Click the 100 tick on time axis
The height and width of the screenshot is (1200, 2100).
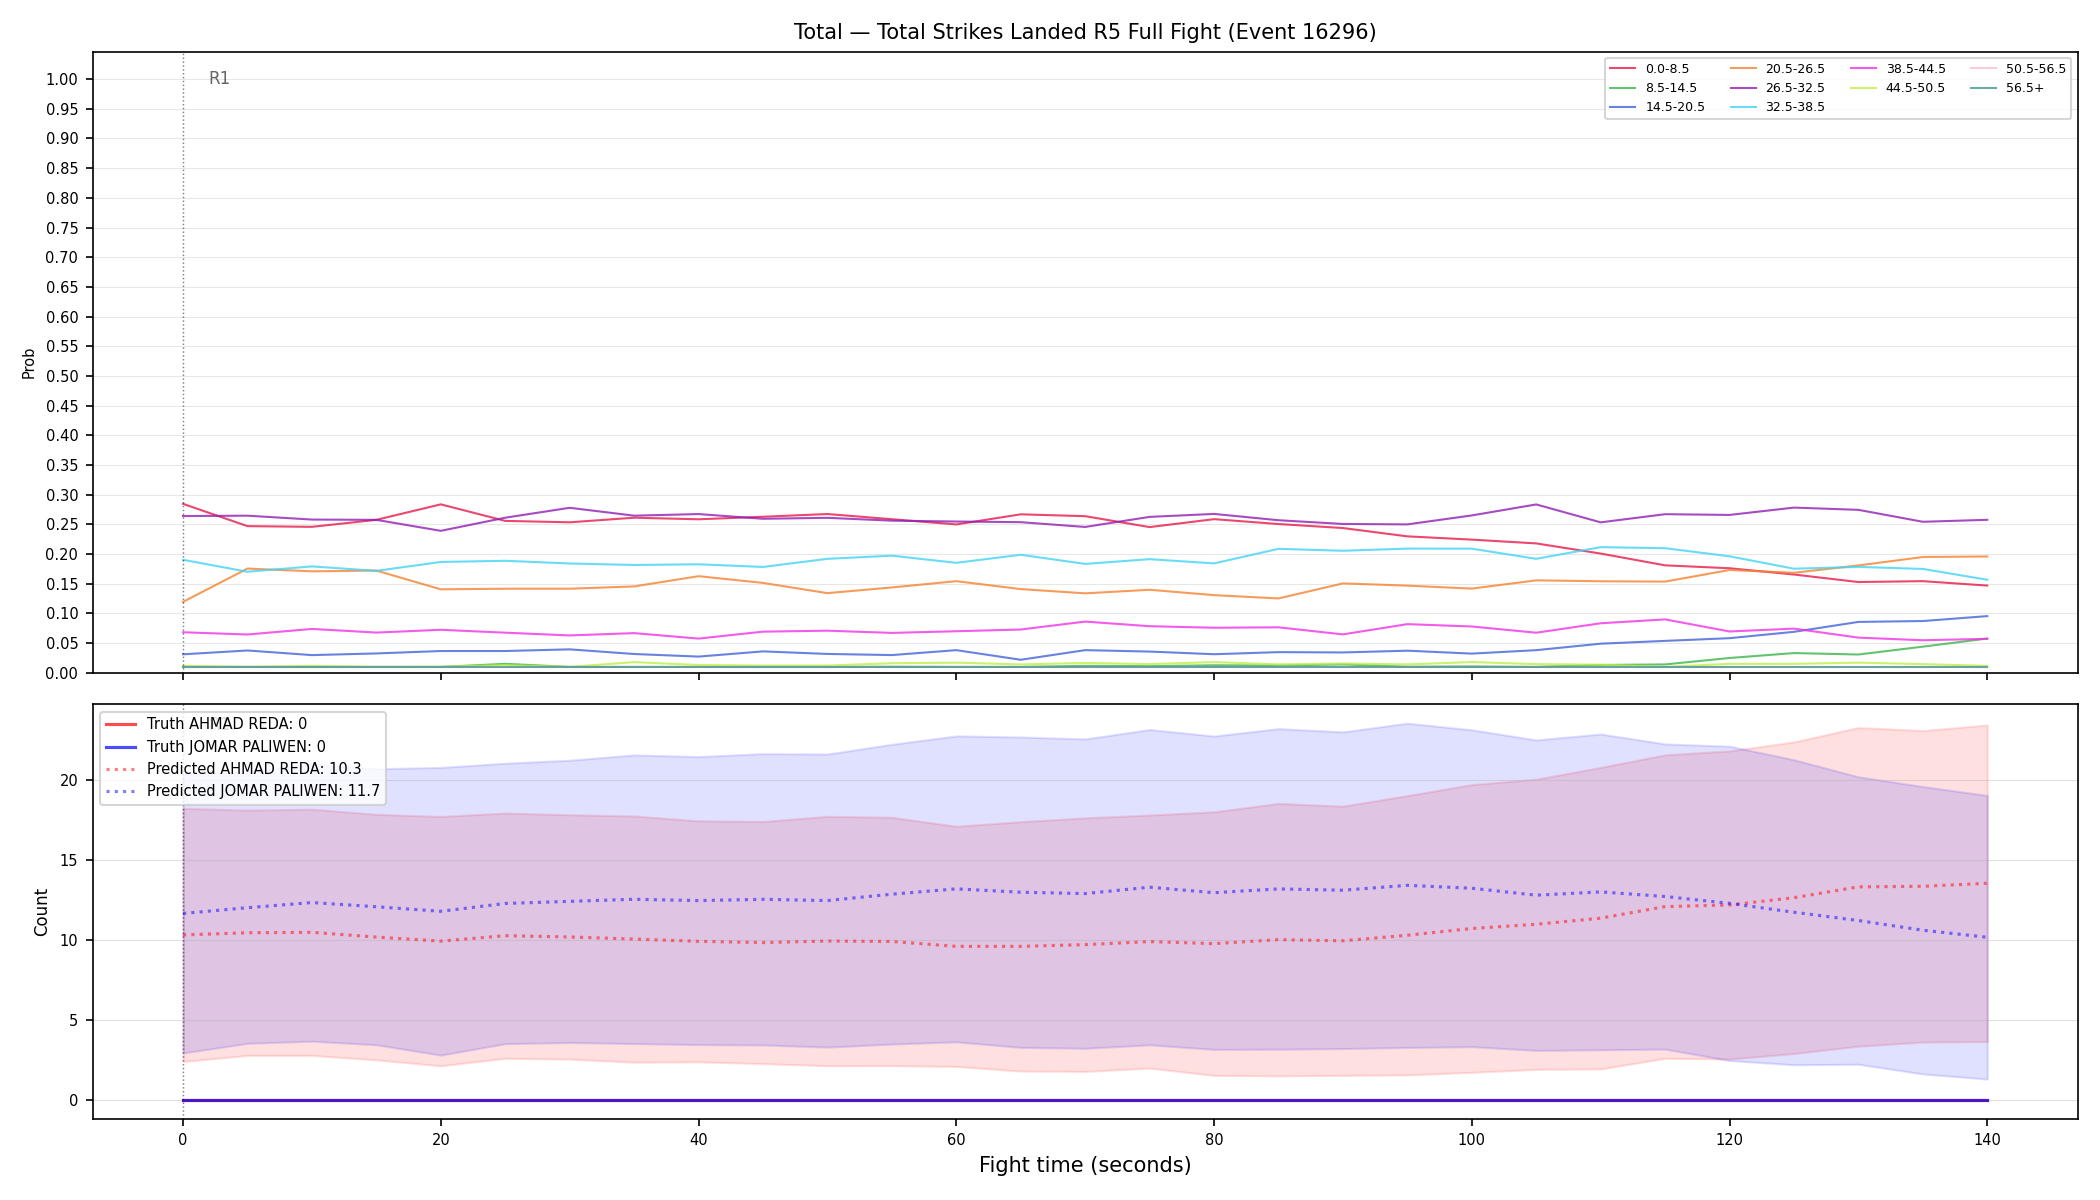(1471, 1139)
